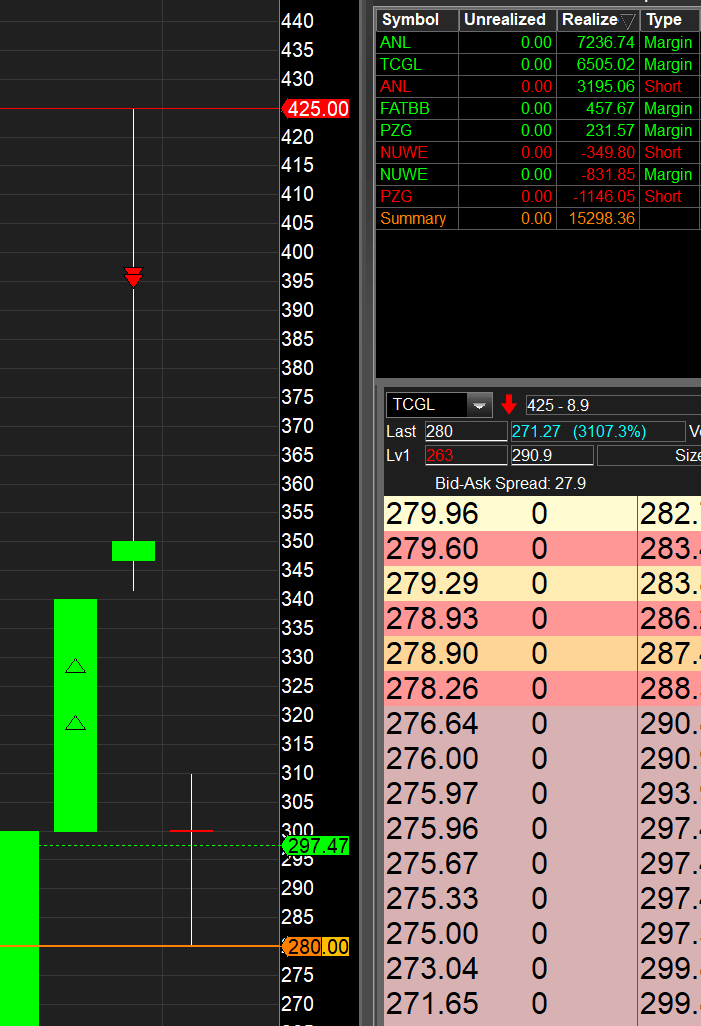Click the Lv1 bid field showing 263

pyautogui.click(x=466, y=455)
